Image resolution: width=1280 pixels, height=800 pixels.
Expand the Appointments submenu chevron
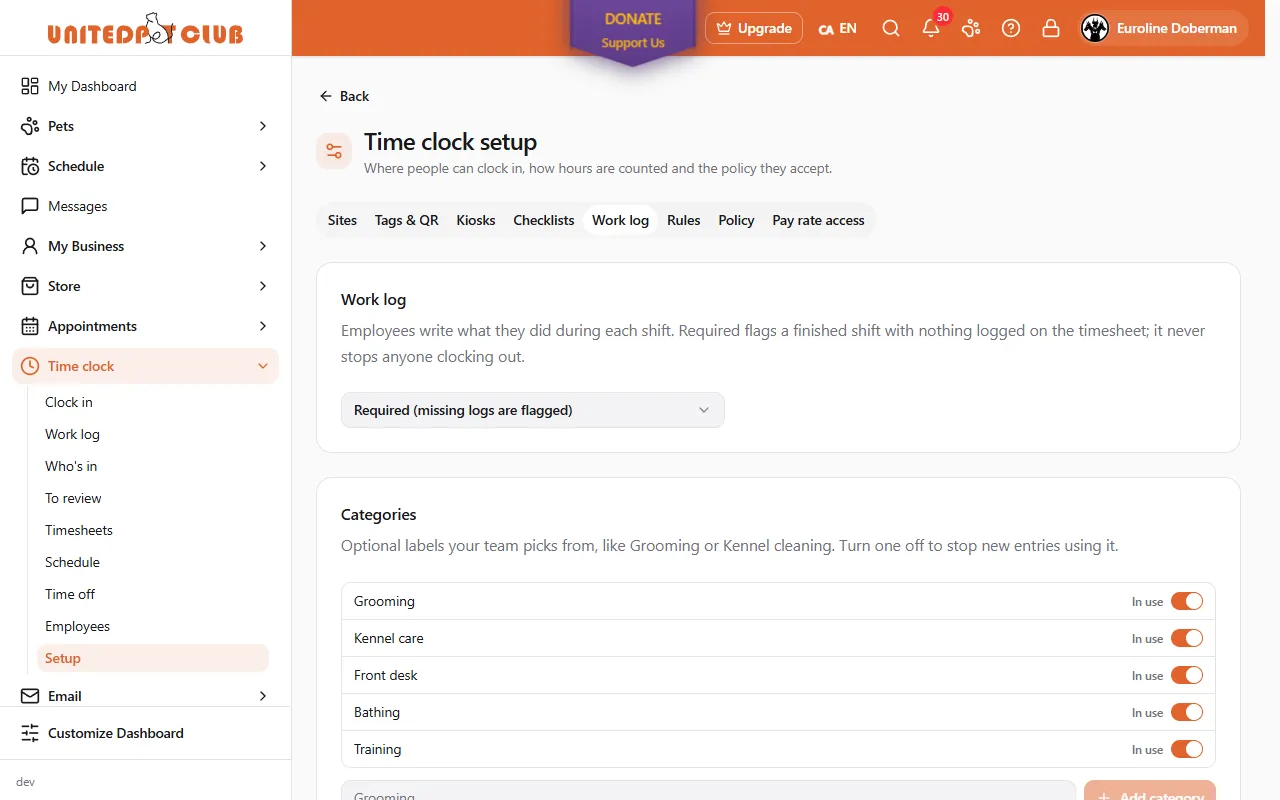point(263,326)
